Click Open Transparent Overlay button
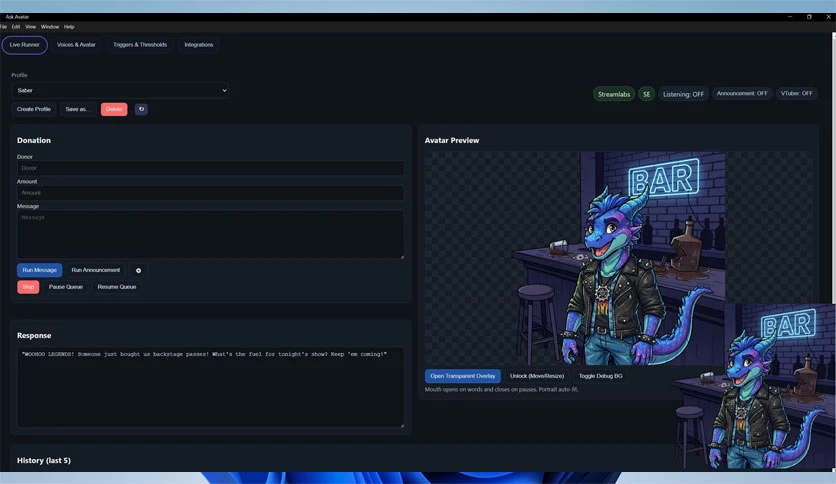 (x=463, y=376)
